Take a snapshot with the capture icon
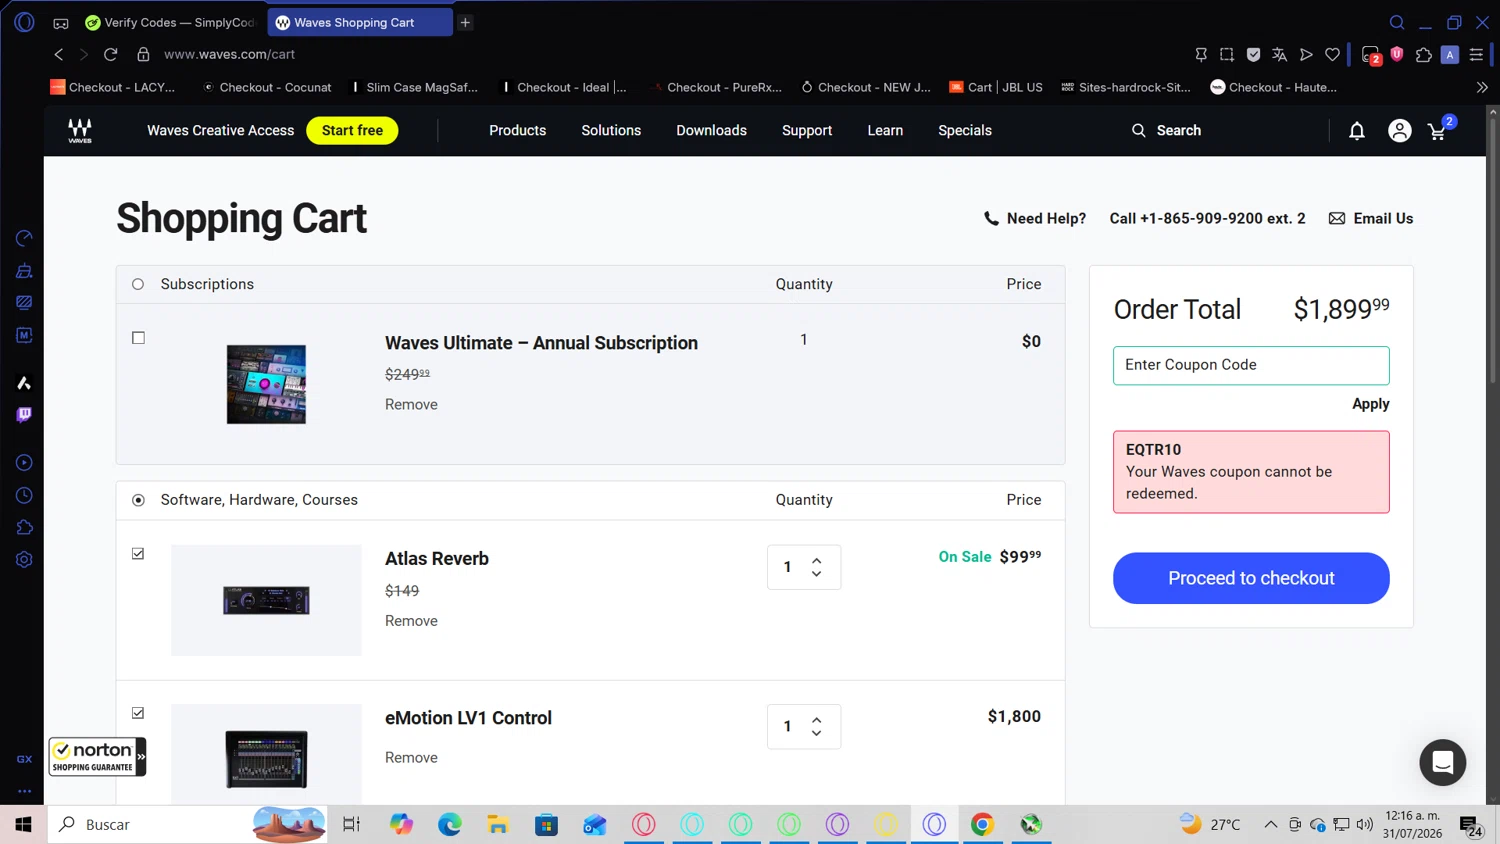Screen dimensions: 1500x844 [x=1227, y=54]
